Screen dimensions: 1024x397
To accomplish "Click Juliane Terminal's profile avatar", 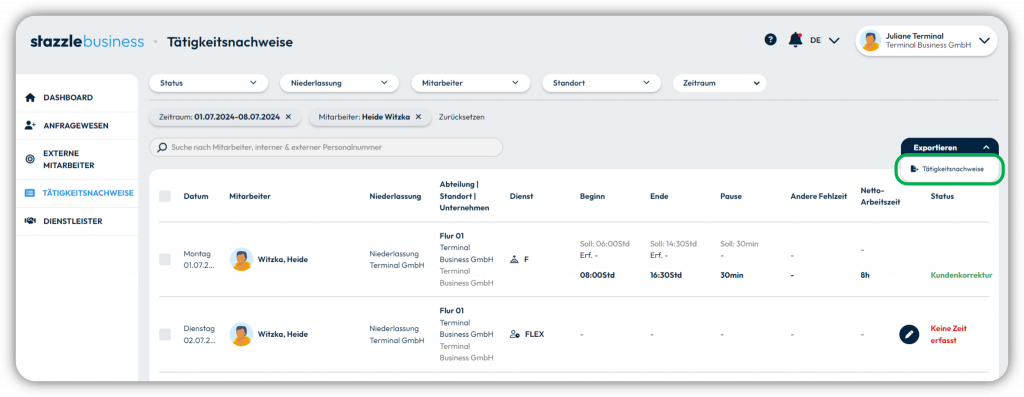I will click(x=870, y=40).
